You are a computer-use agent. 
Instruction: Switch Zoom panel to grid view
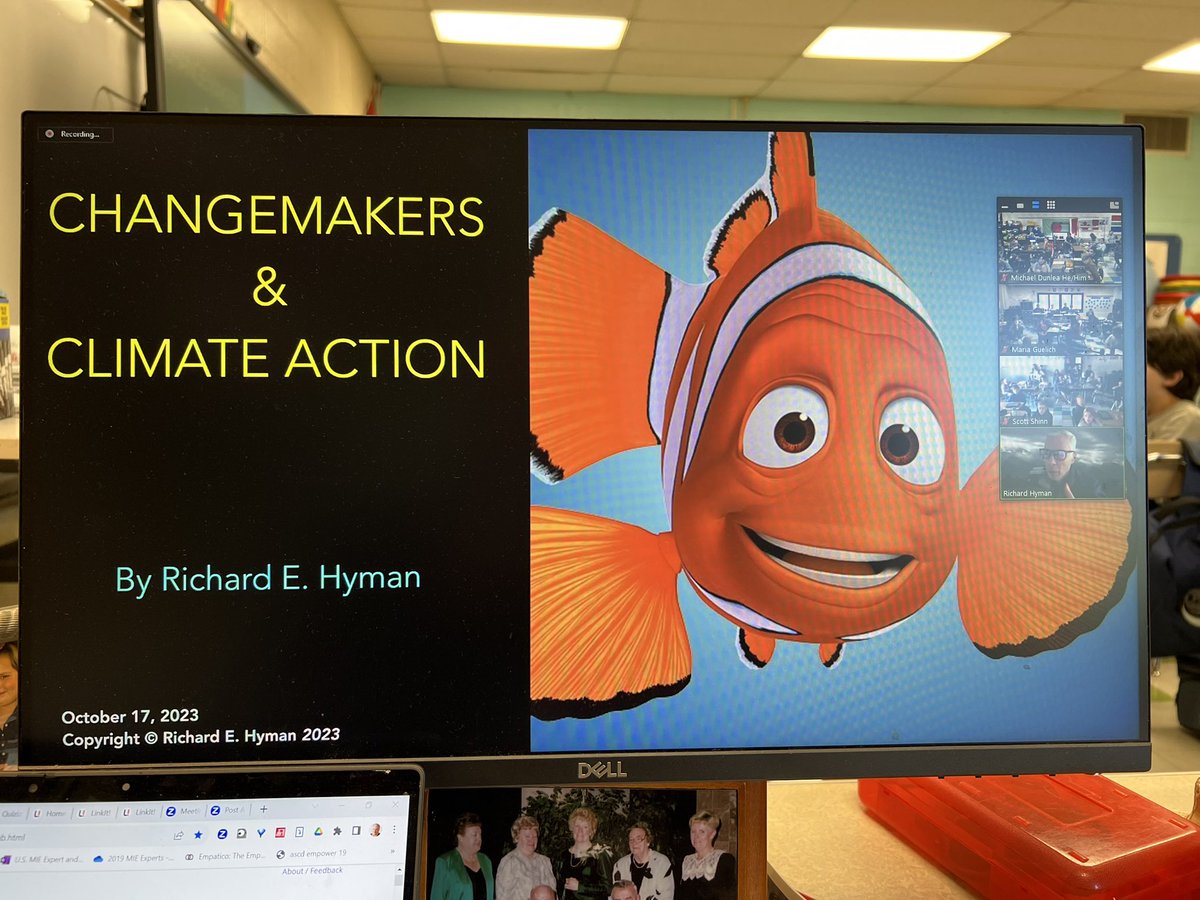pyautogui.click(x=1051, y=205)
